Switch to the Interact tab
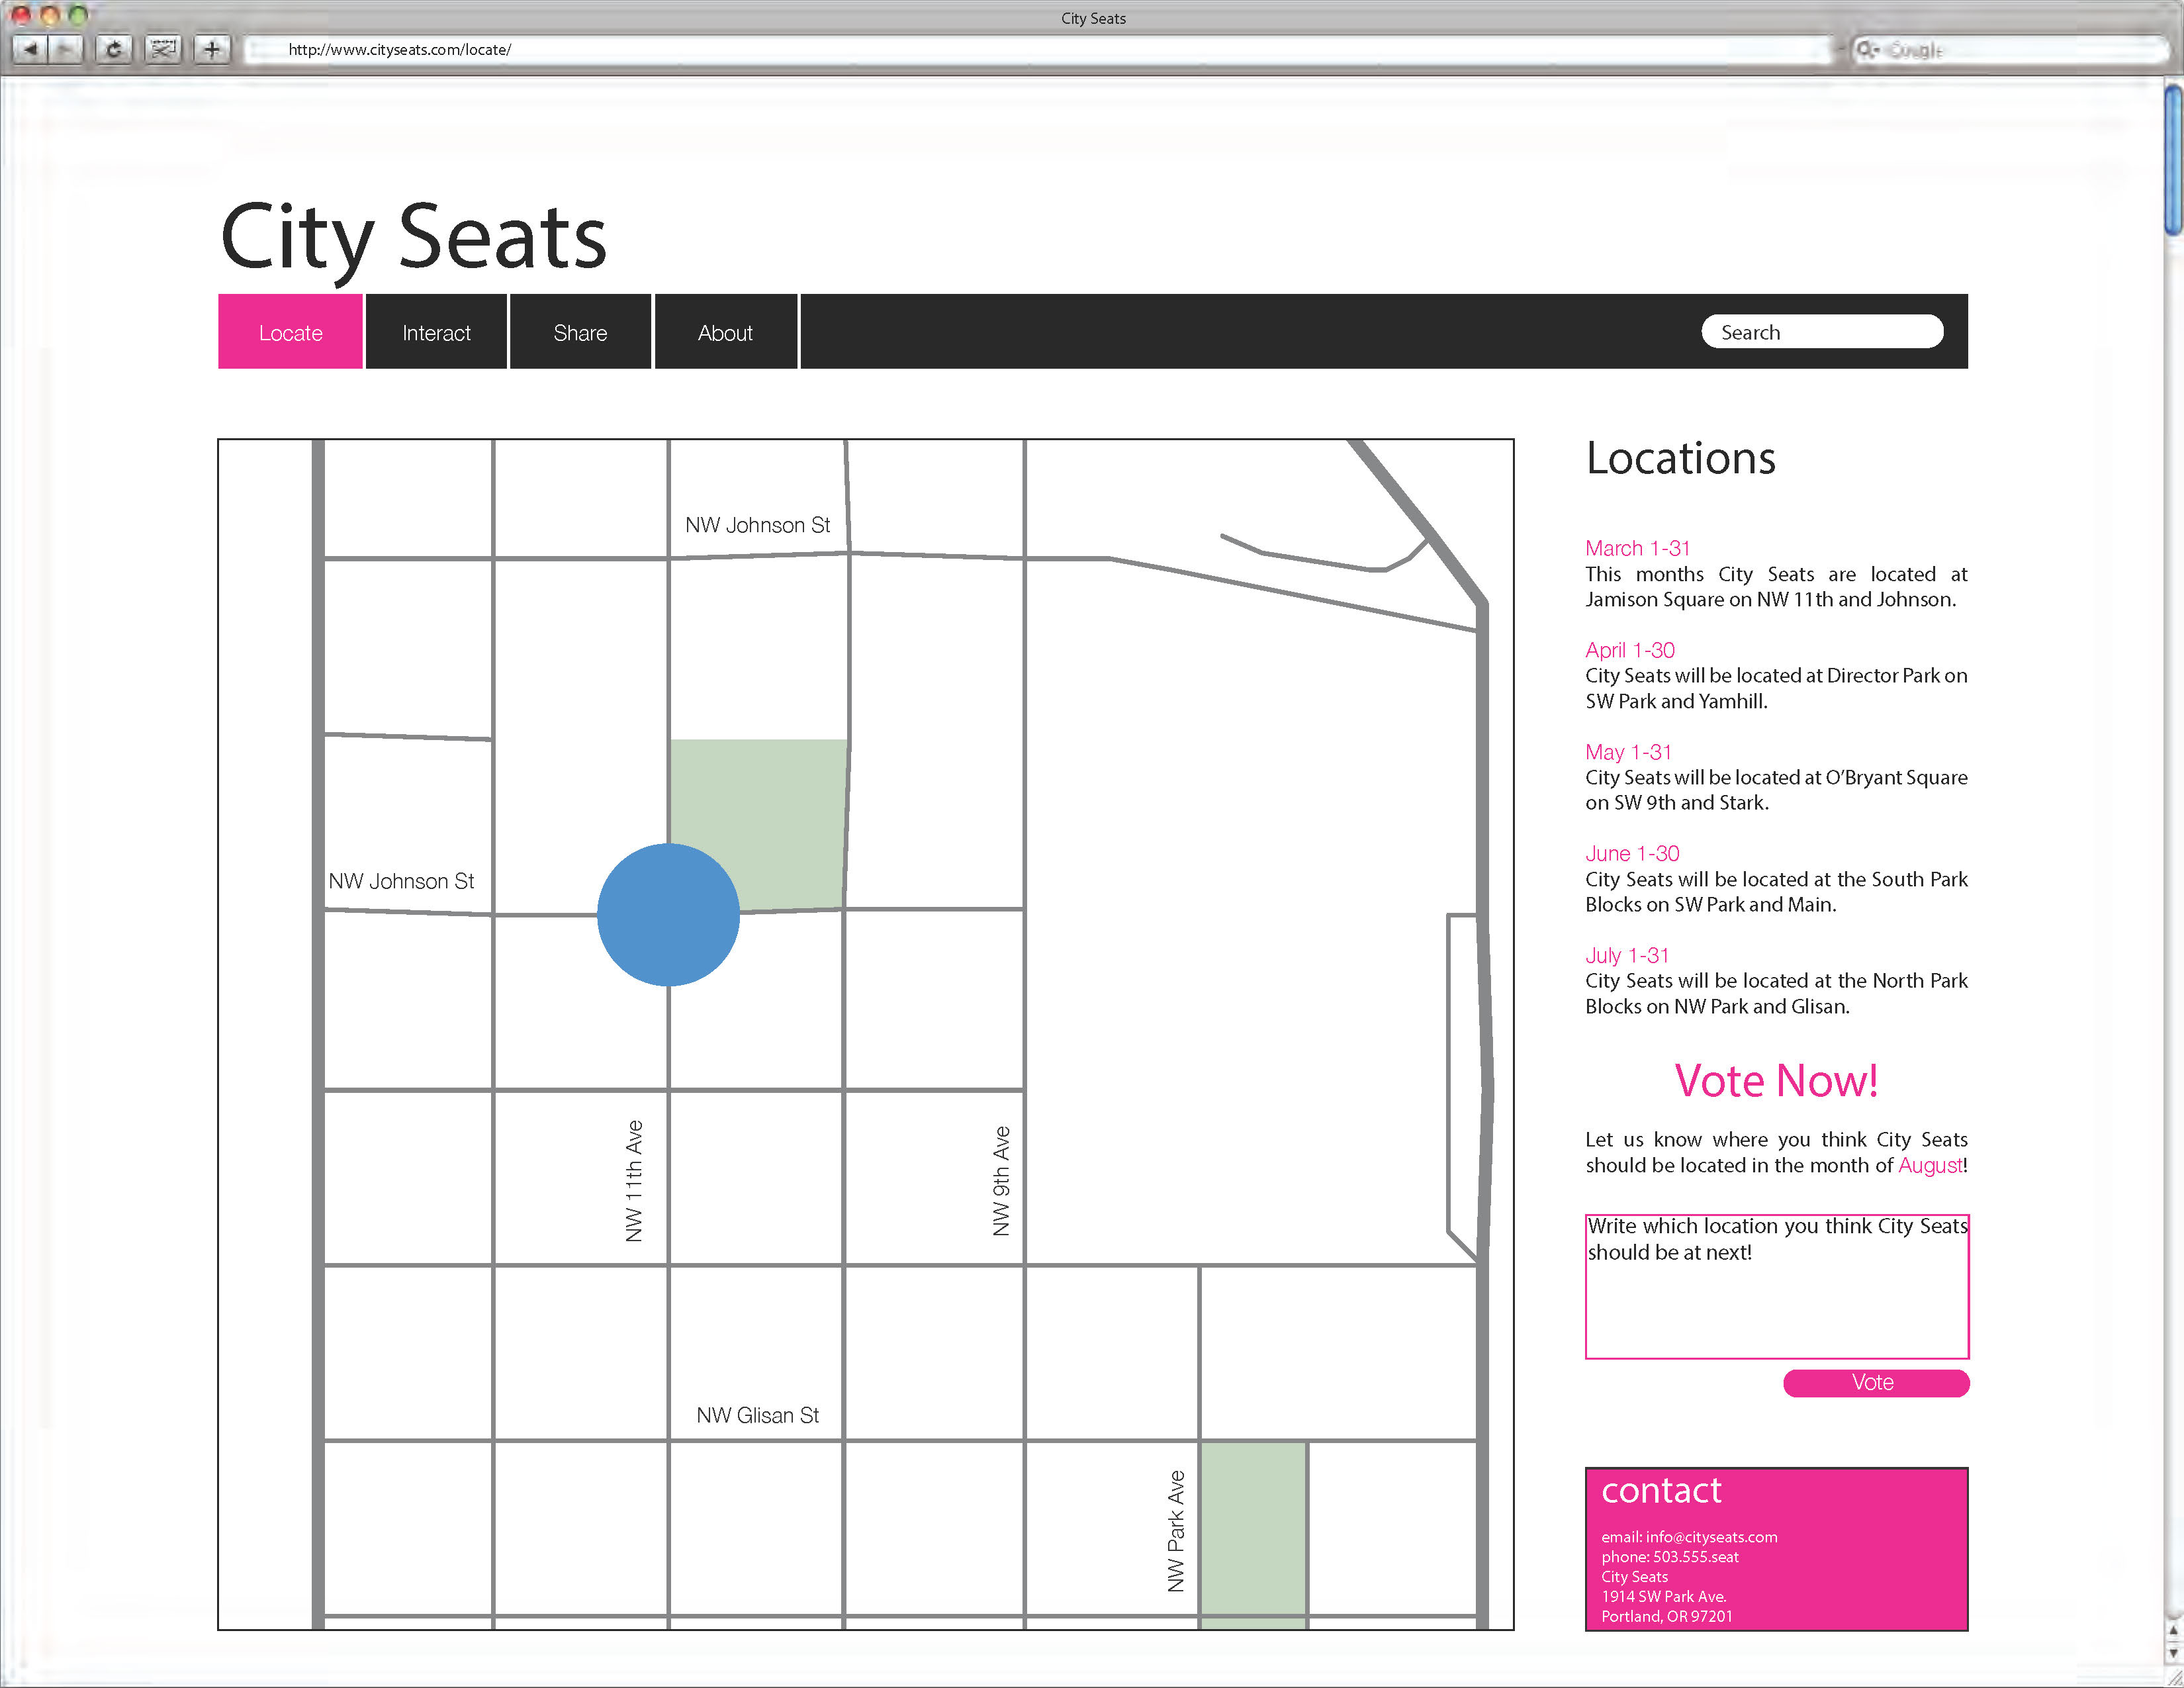This screenshot has width=2184, height=1688. 436,333
